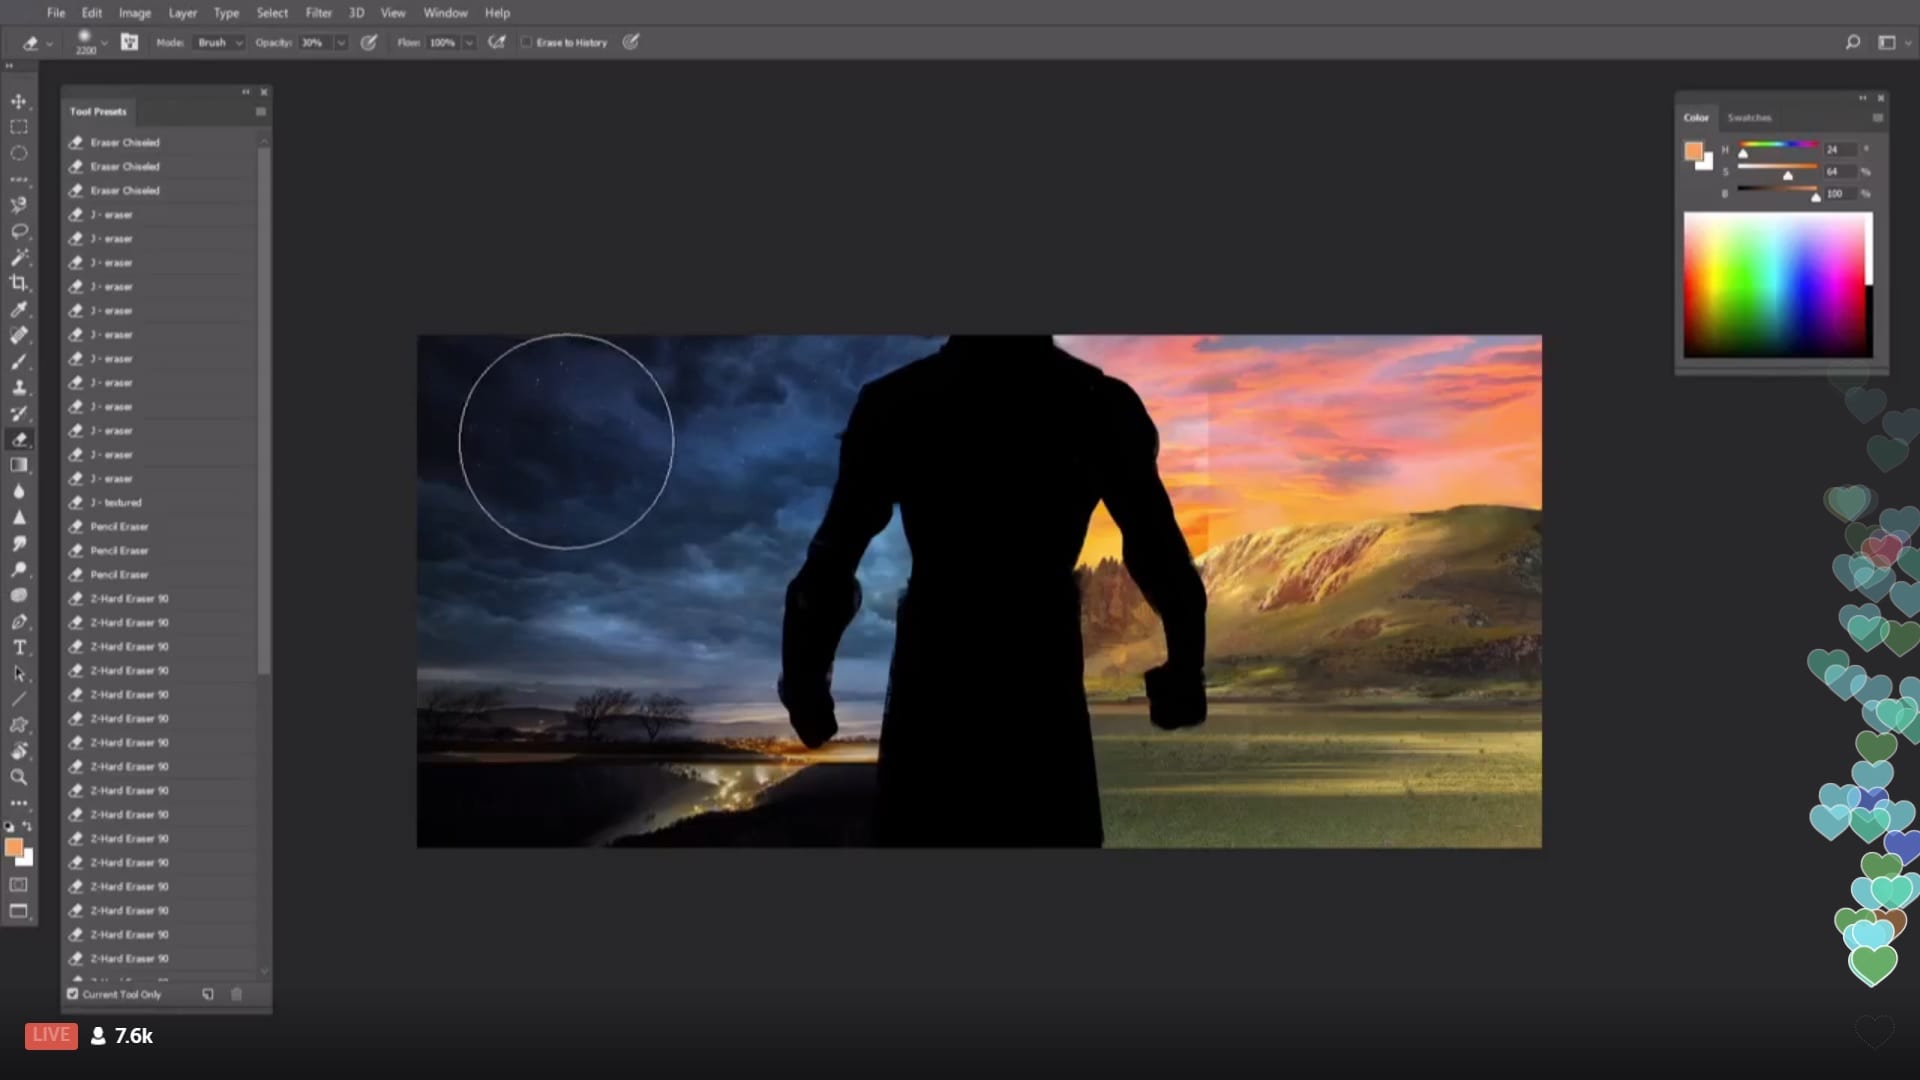Enable the Erase to History checkbox

pyautogui.click(x=526, y=42)
